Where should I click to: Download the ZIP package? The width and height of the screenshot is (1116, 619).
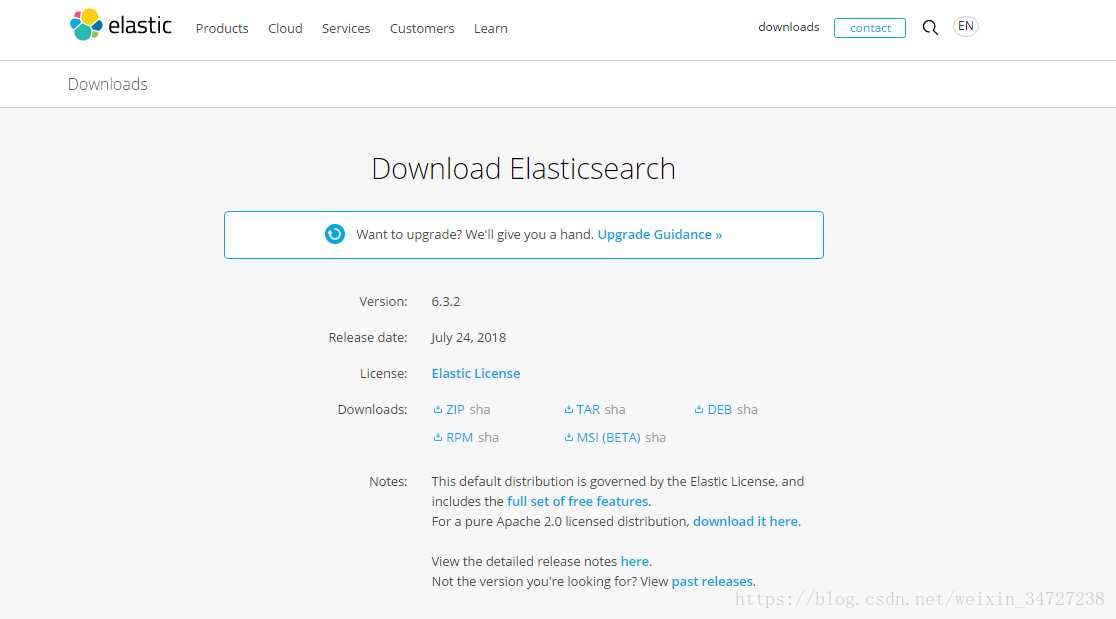[455, 410]
